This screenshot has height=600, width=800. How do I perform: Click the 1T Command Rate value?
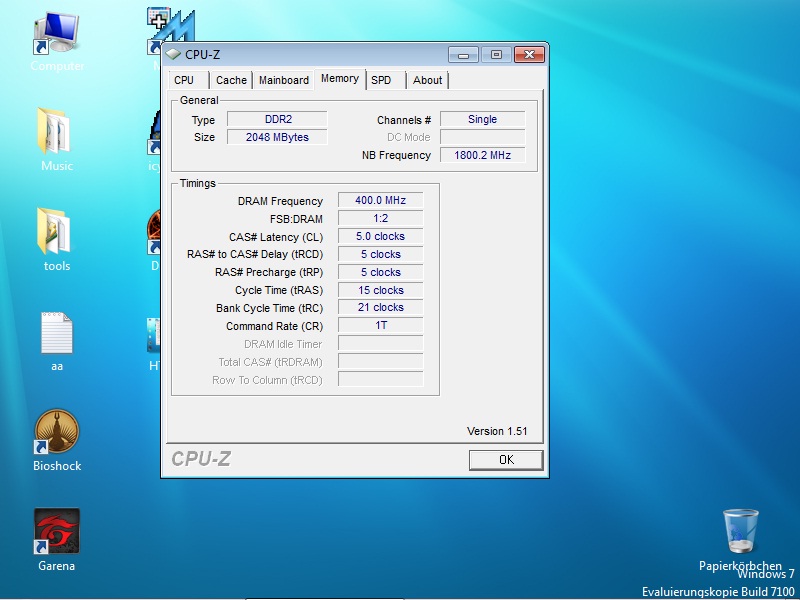click(381, 325)
